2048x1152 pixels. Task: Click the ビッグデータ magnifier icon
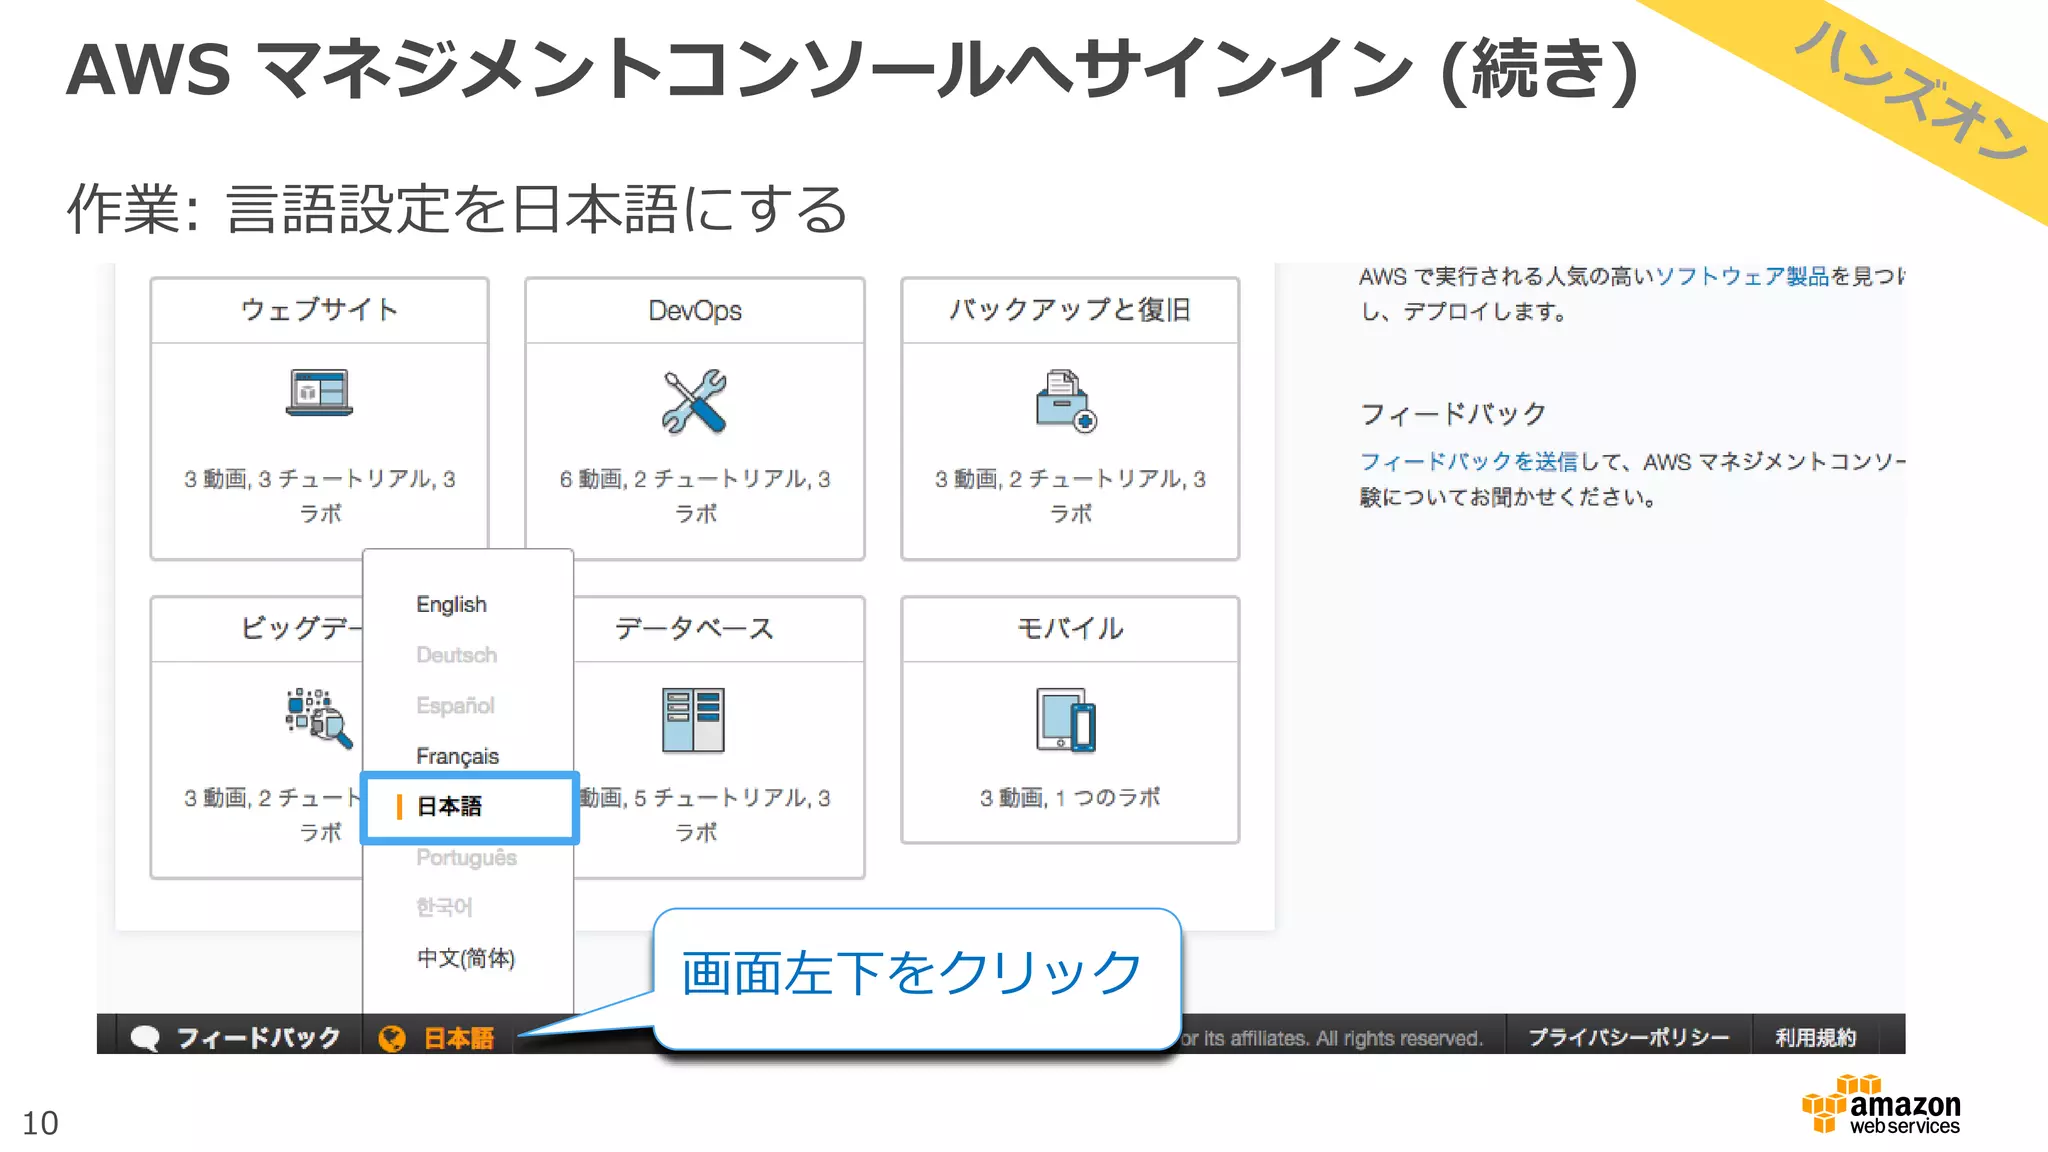319,718
